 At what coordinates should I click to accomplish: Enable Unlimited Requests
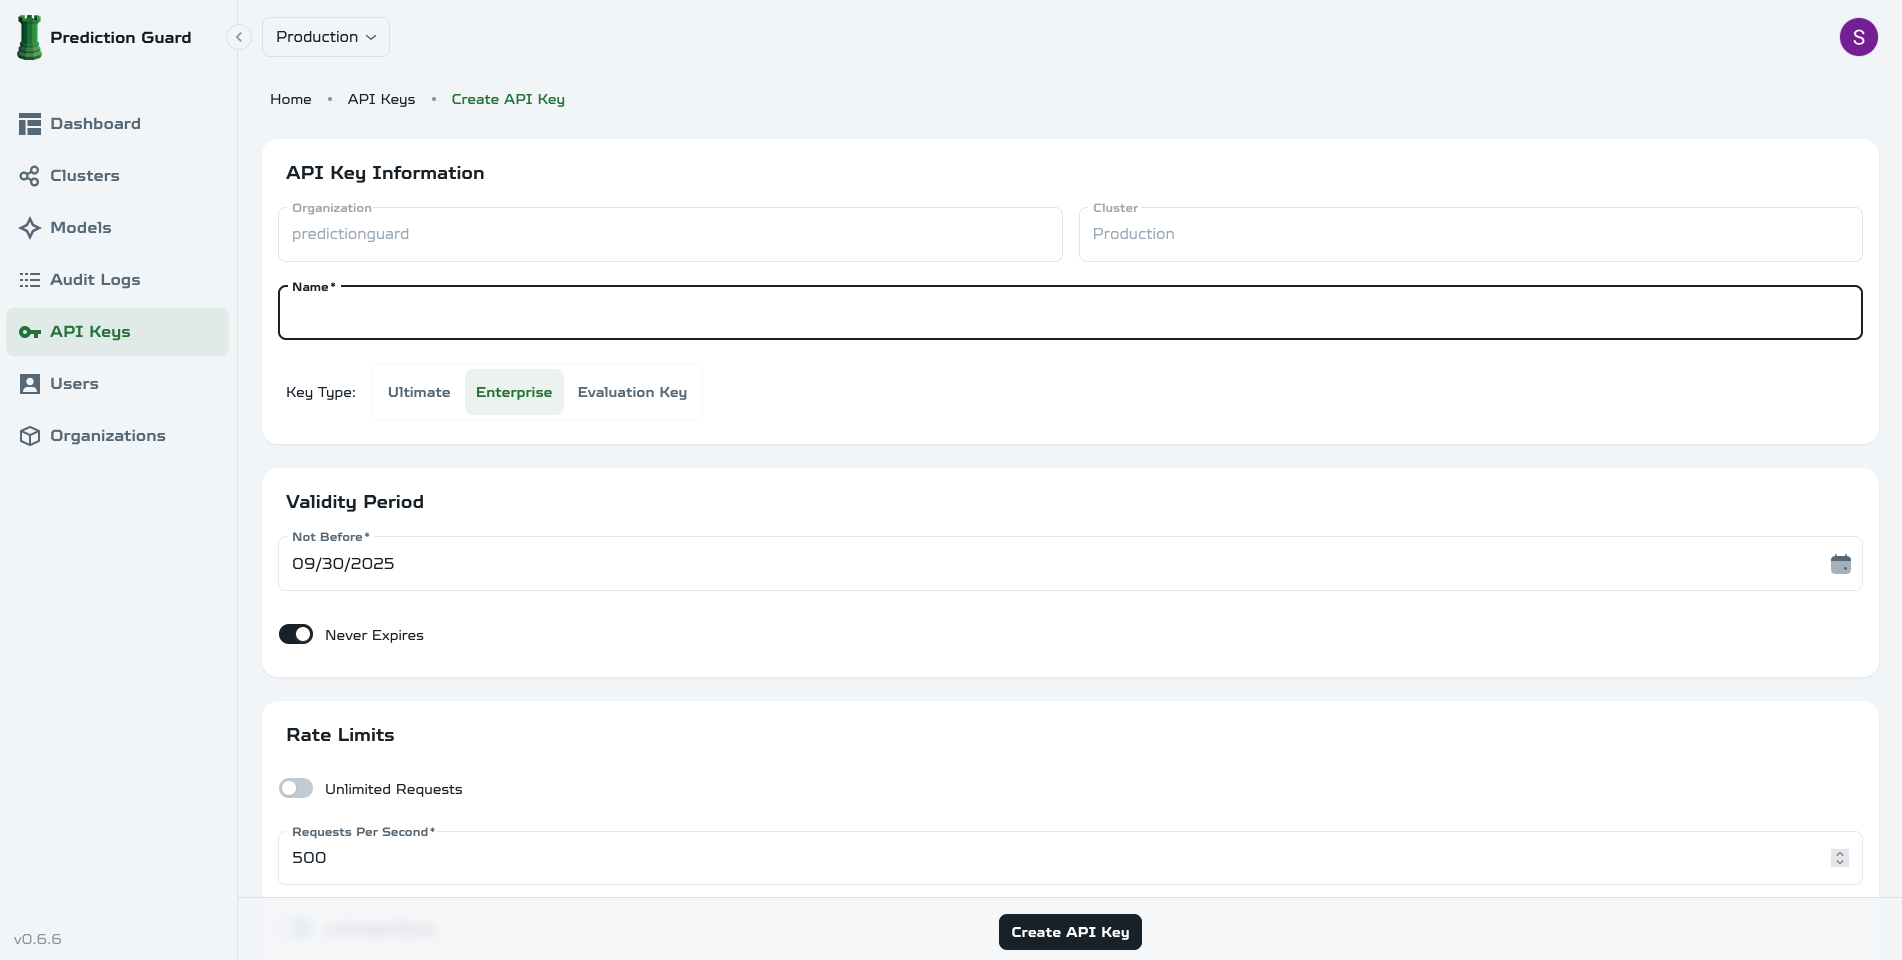point(296,788)
